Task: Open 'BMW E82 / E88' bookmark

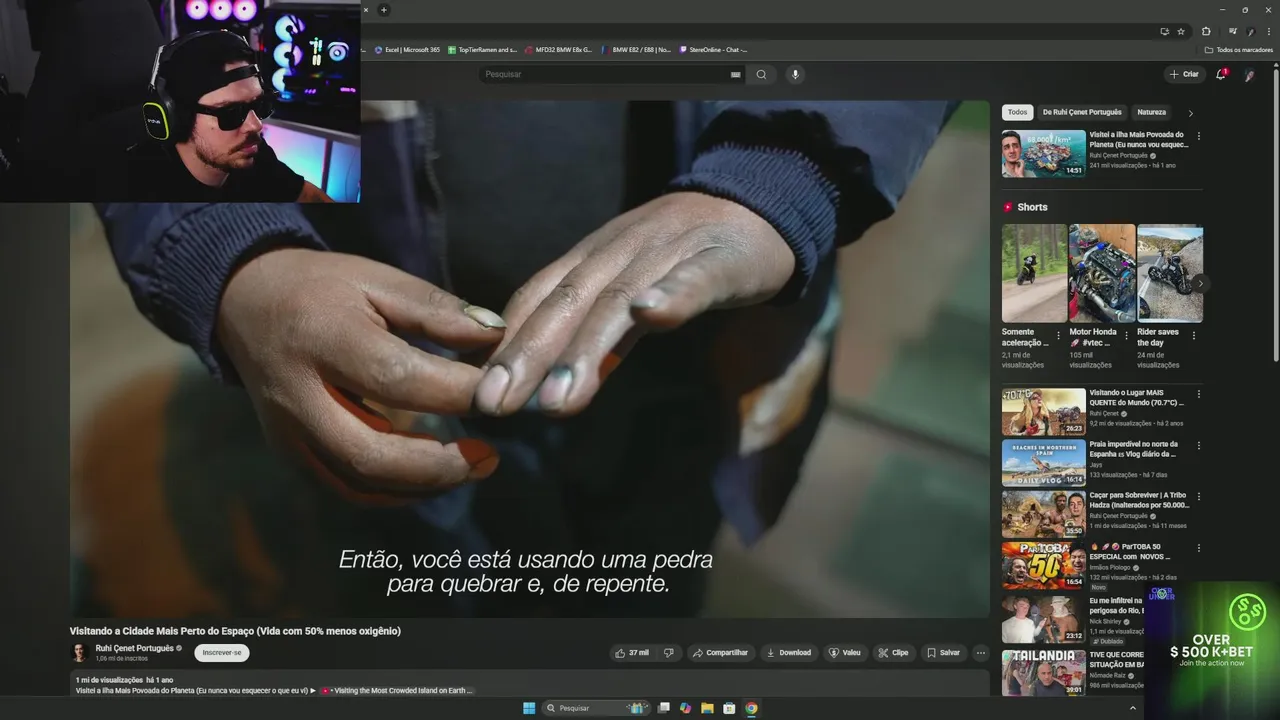Action: pos(636,49)
